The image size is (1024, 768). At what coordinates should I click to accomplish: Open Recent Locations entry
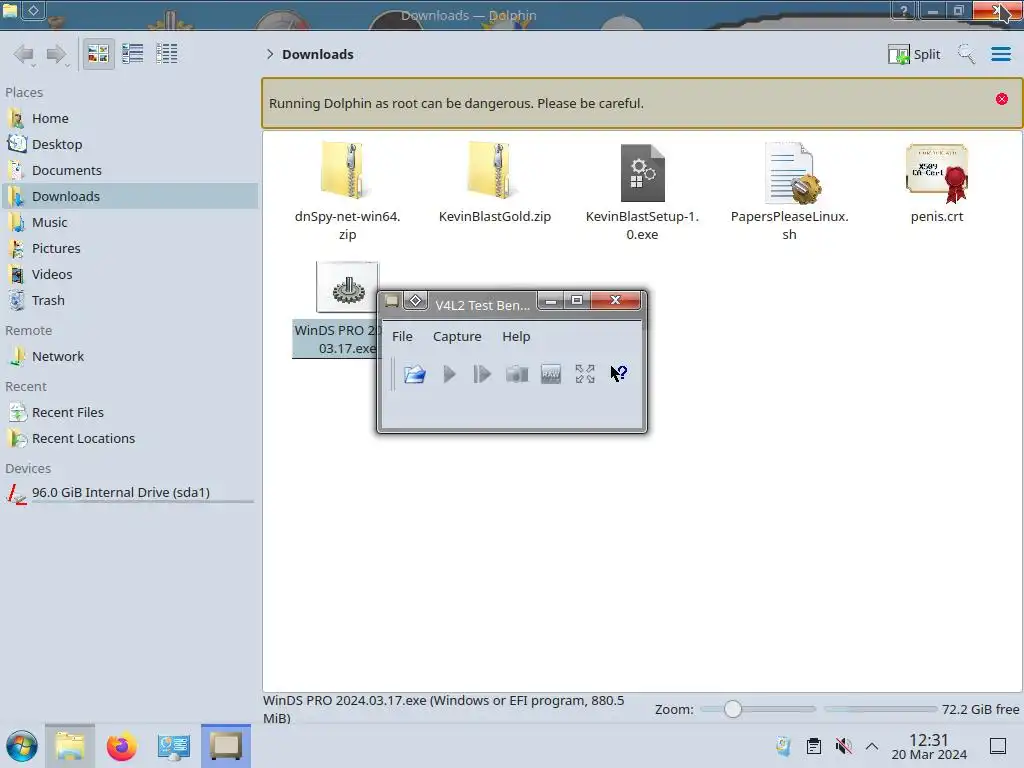(129, 439)
